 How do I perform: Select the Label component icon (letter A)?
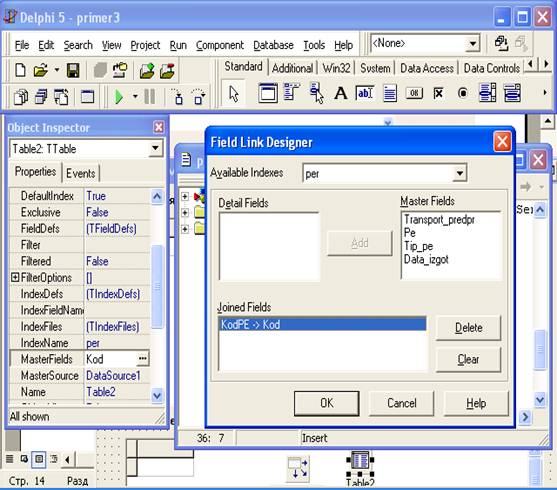[340, 93]
